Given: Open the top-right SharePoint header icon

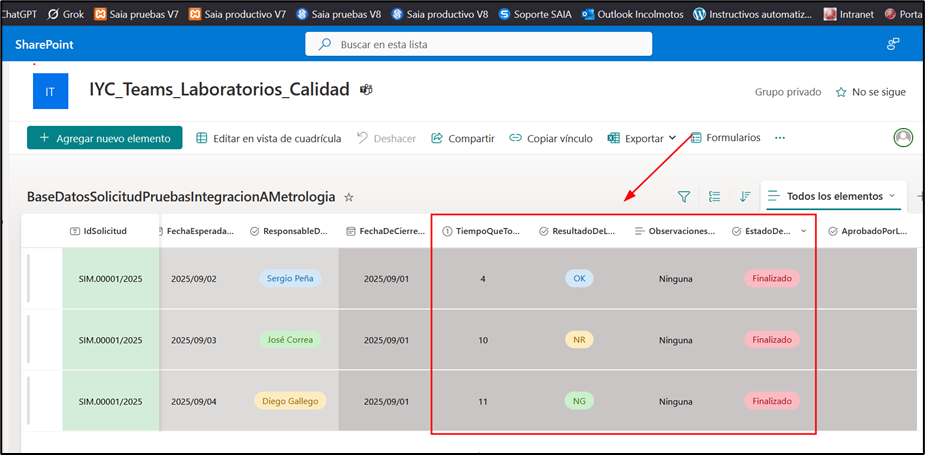Looking at the screenshot, I should click(893, 45).
